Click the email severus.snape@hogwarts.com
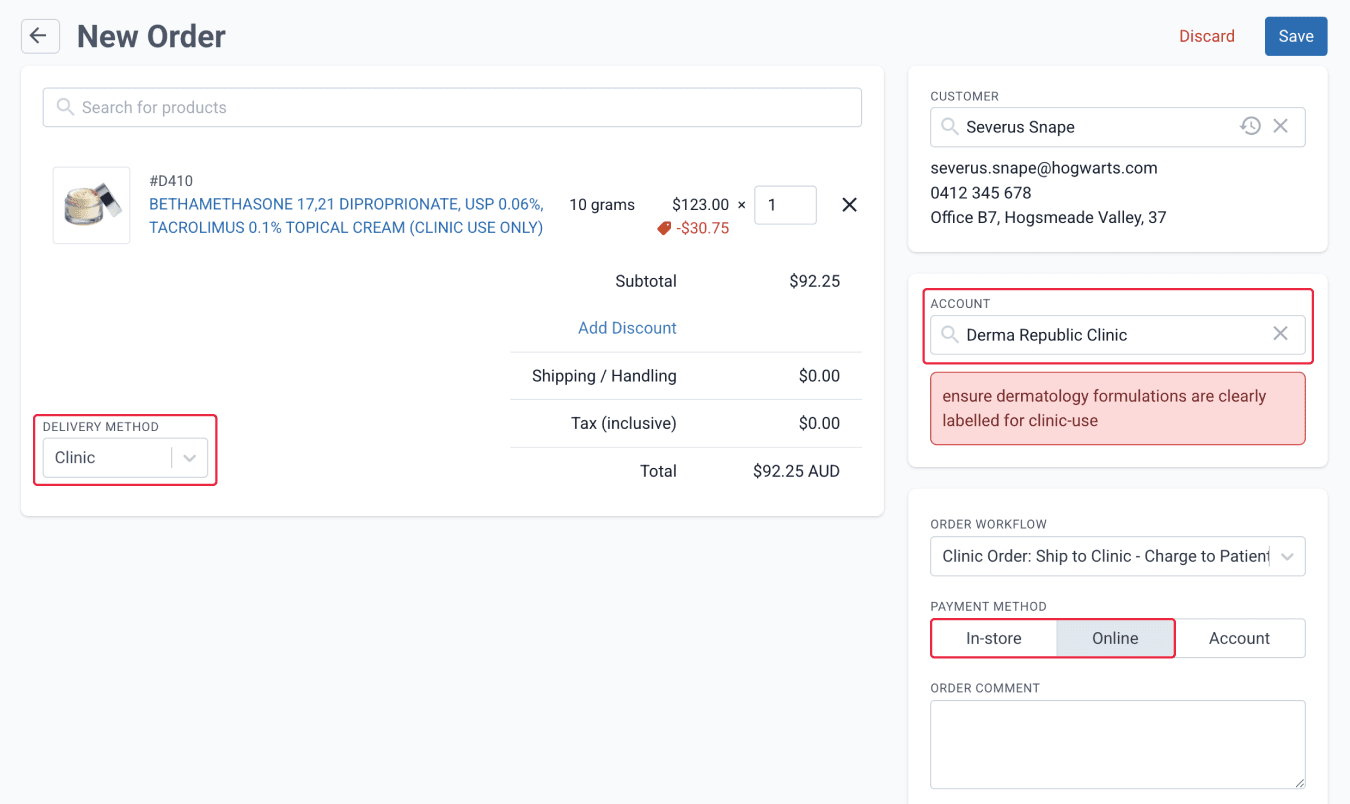This screenshot has height=804, width=1350. pyautogui.click(x=1044, y=168)
